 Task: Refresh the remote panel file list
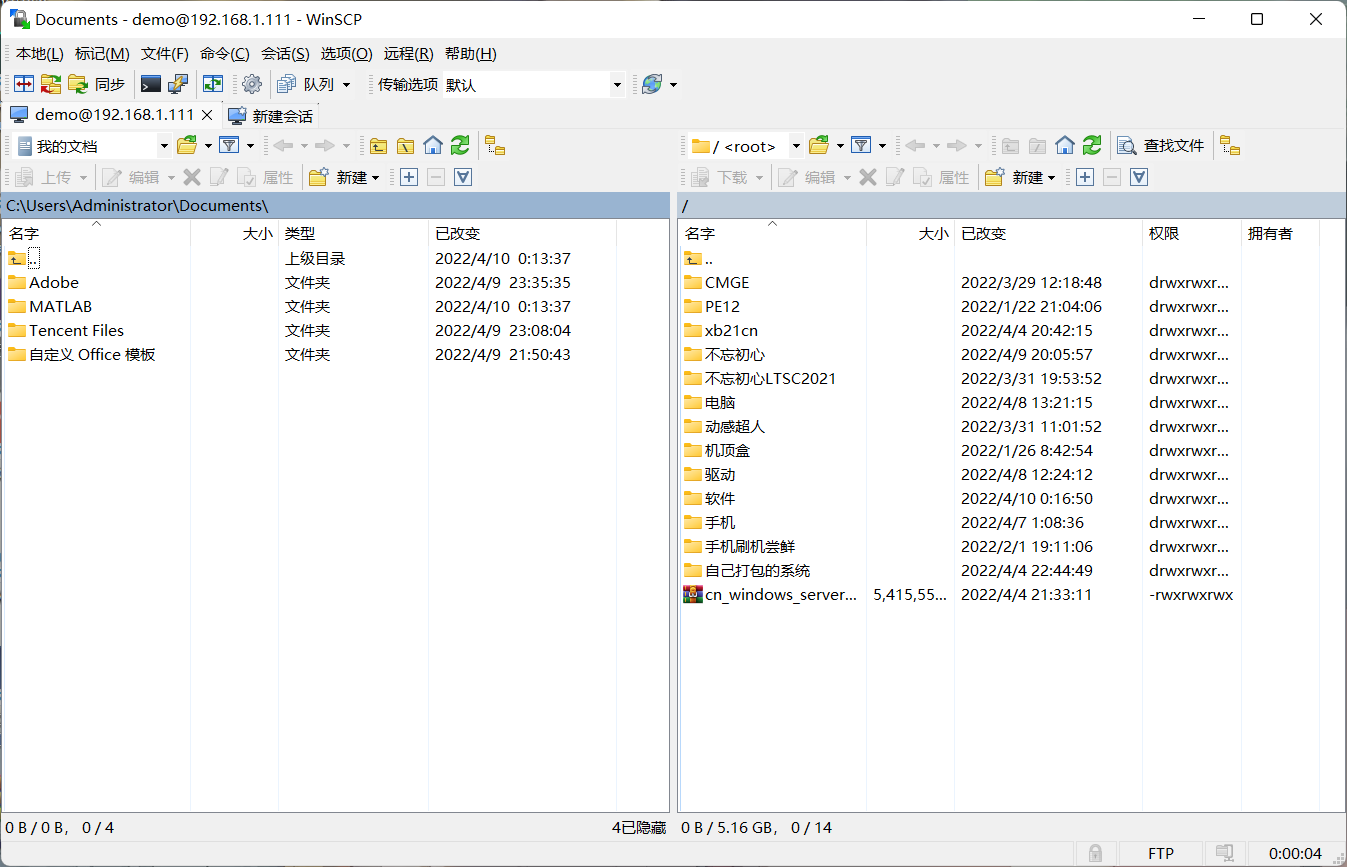1092,146
